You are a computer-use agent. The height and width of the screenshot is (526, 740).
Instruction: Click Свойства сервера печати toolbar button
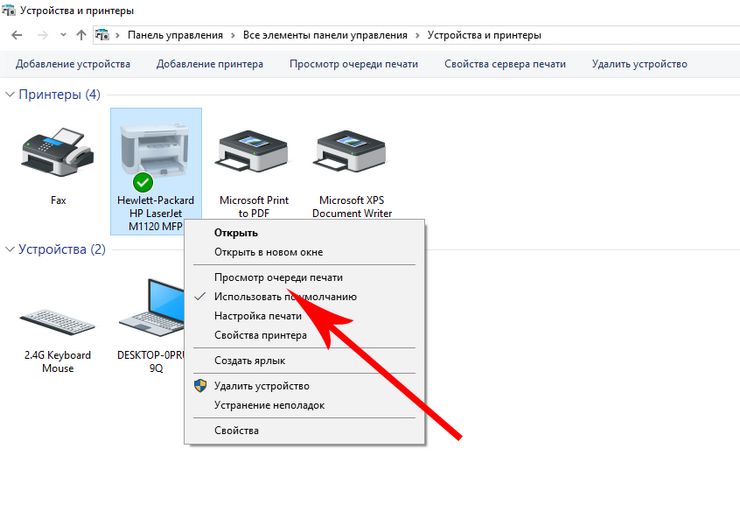coord(505,64)
